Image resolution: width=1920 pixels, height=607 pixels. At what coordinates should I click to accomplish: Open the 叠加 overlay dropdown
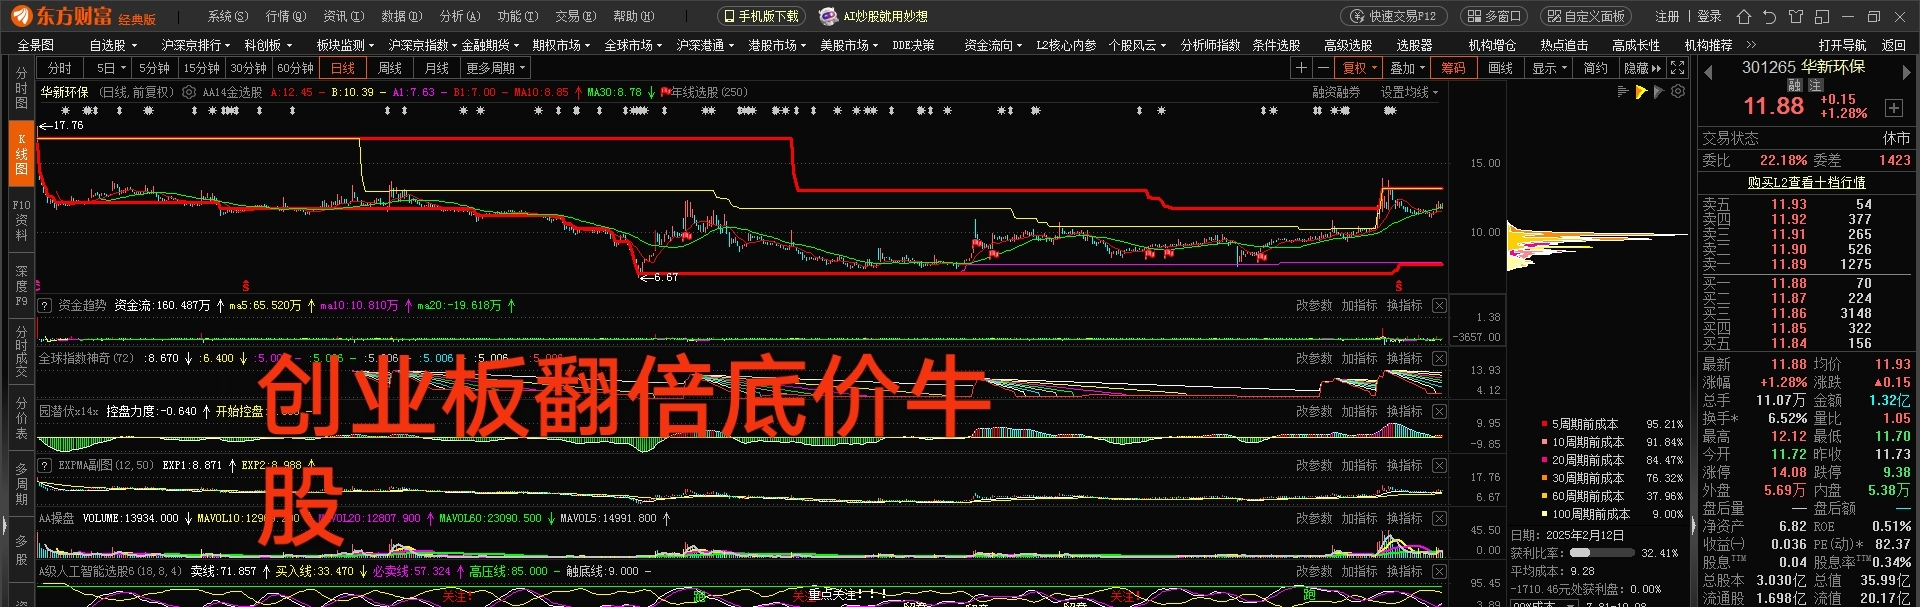coord(1408,68)
